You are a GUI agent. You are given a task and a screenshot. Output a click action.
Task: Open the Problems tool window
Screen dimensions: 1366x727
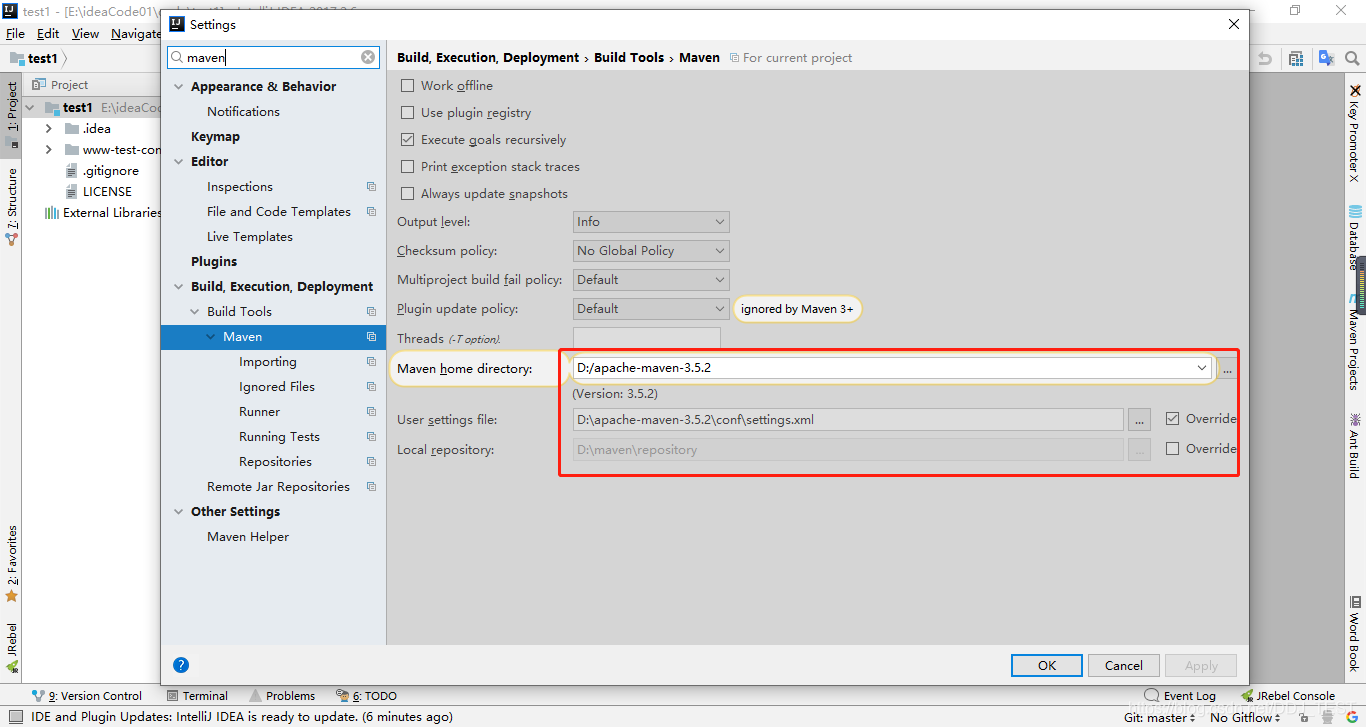pyautogui.click(x=283, y=696)
